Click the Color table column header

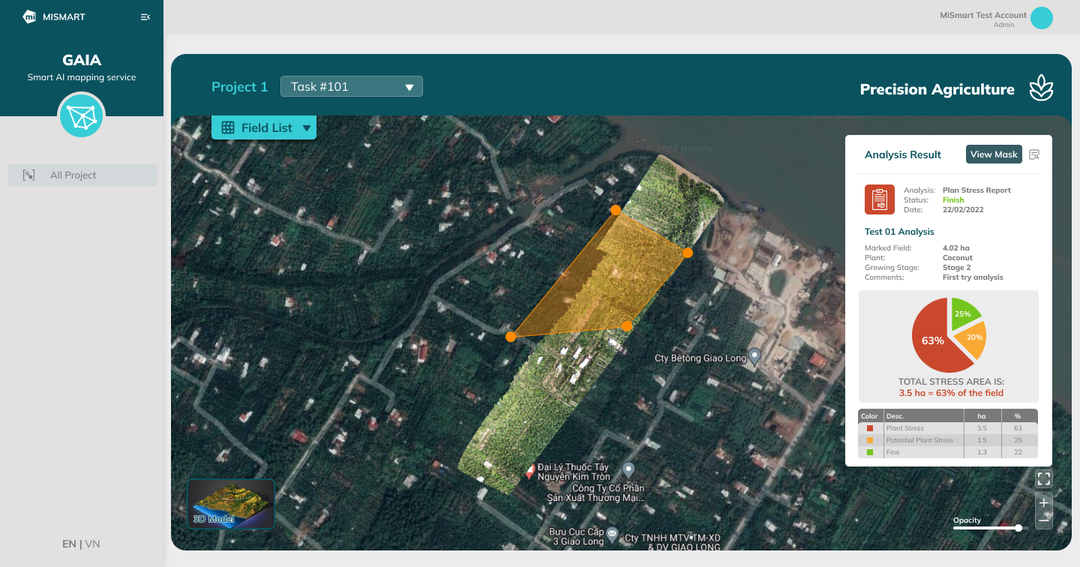pos(869,416)
